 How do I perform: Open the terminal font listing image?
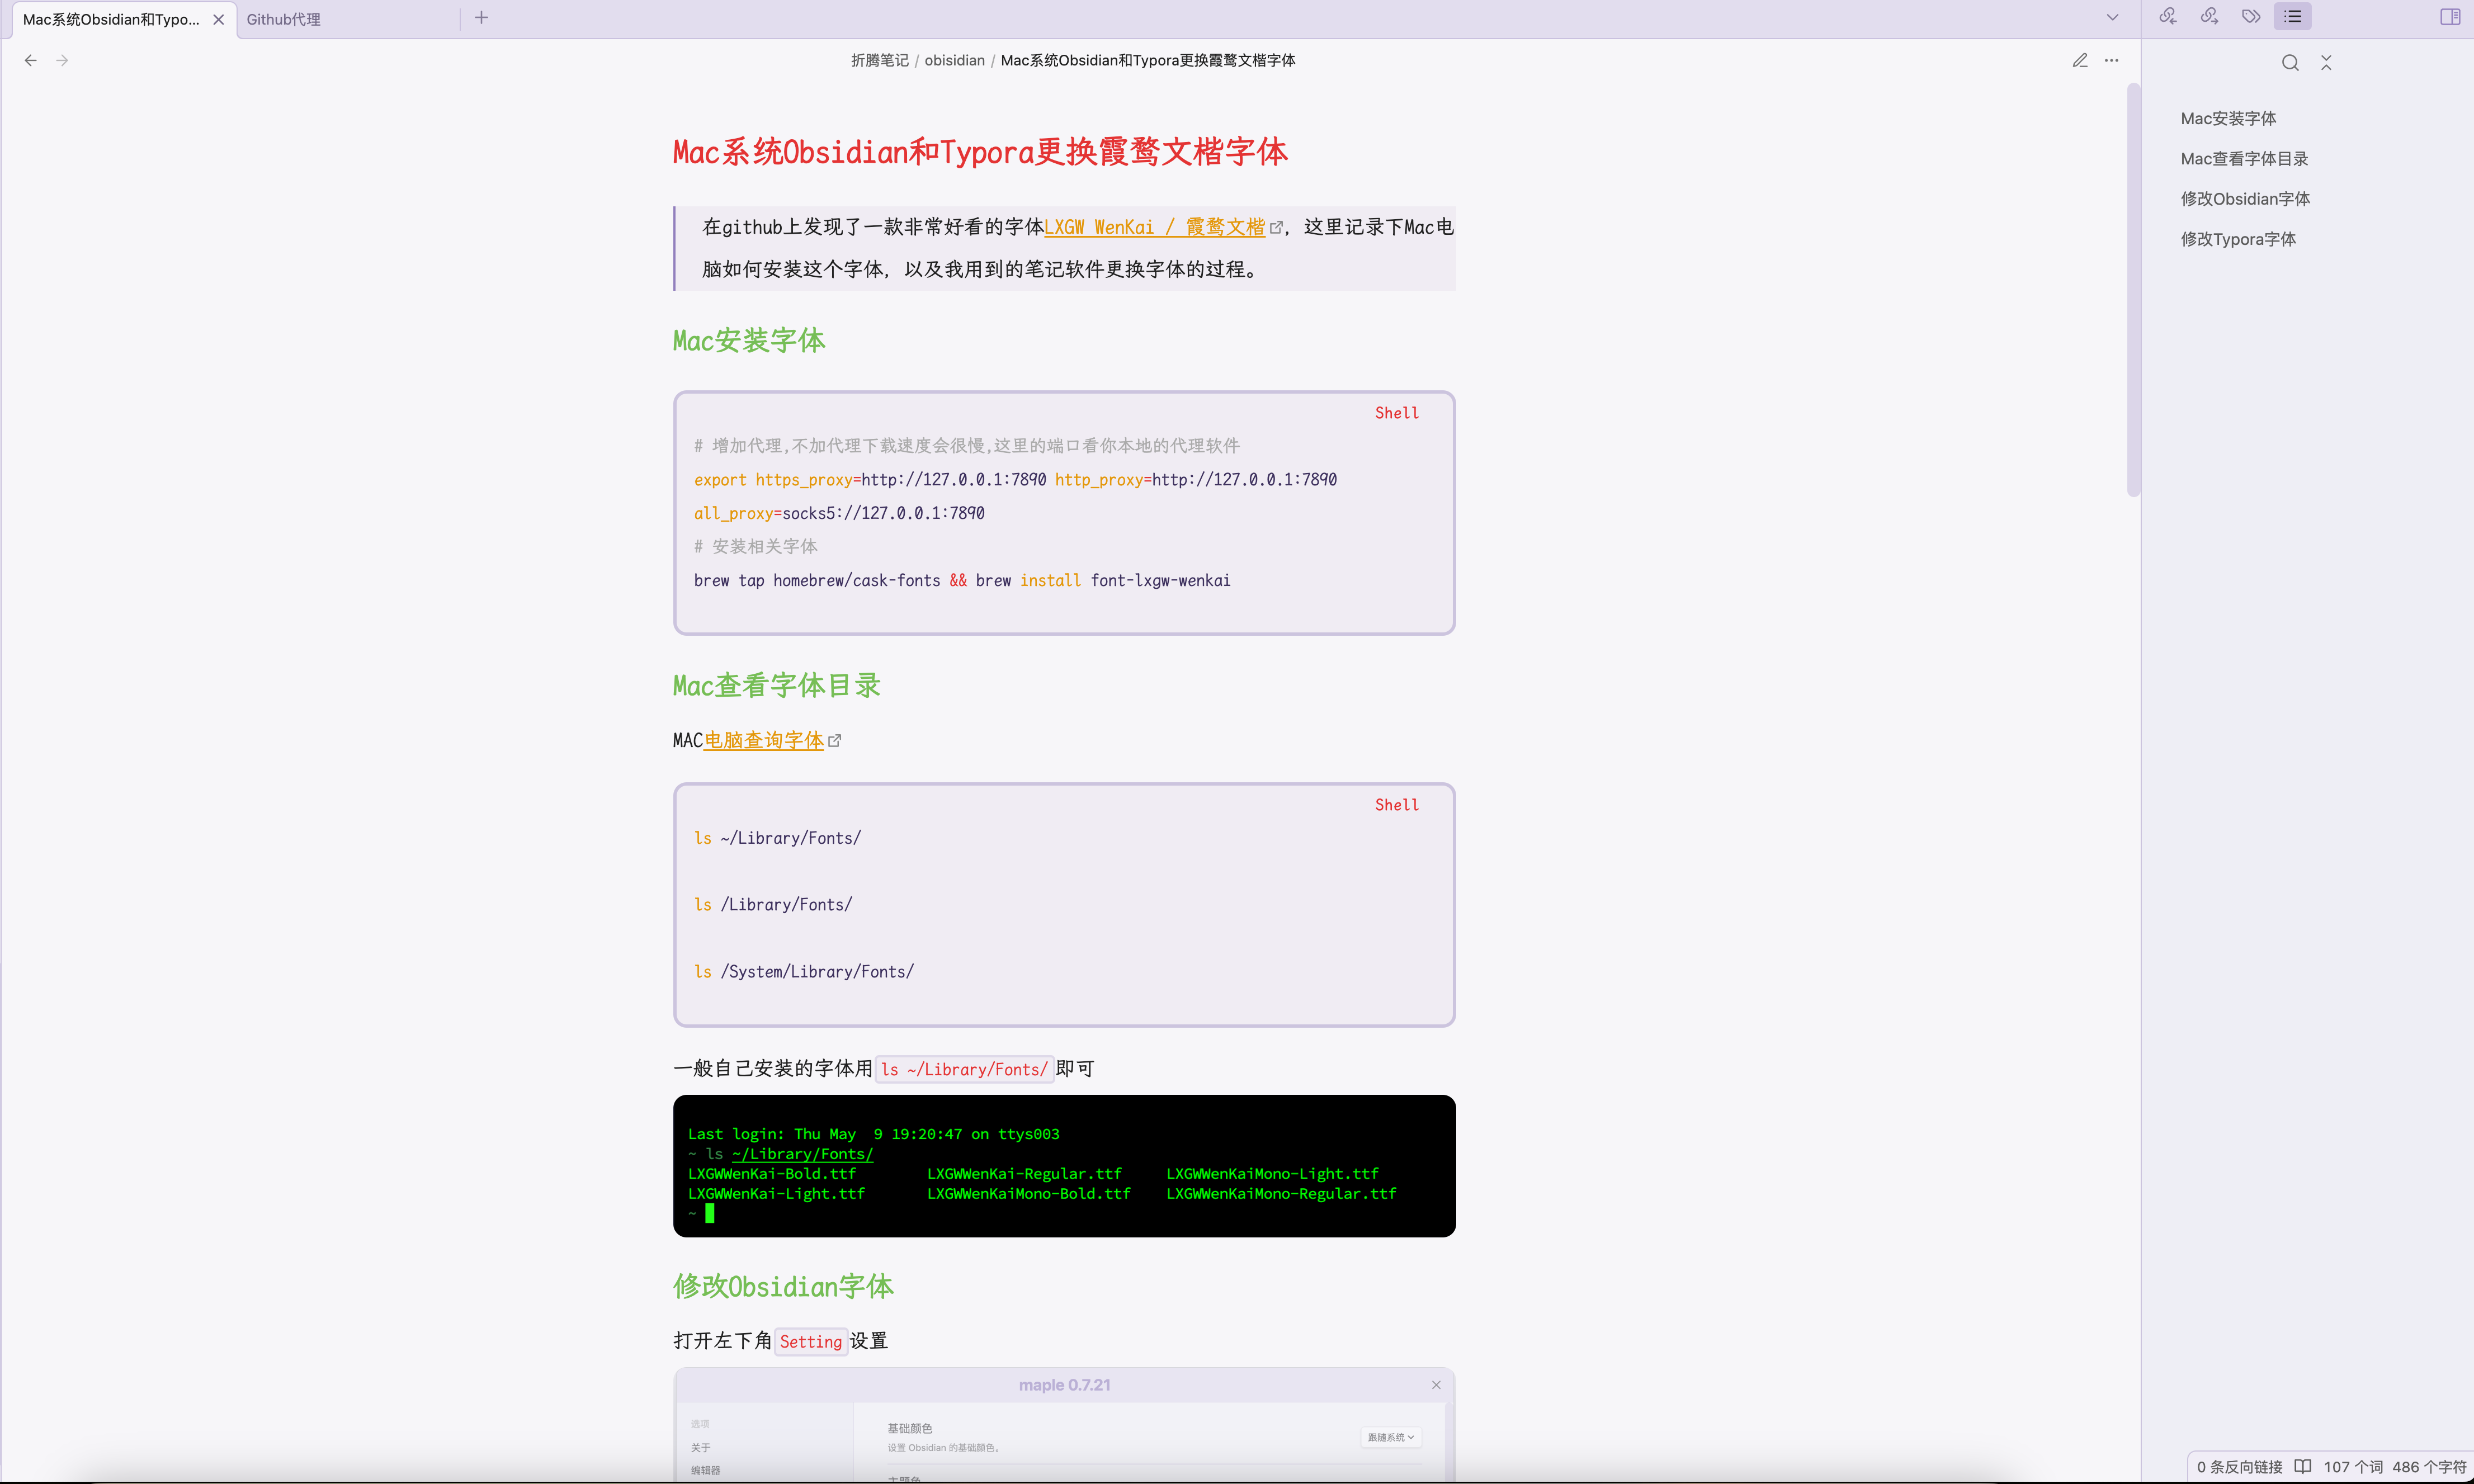[x=1064, y=1166]
